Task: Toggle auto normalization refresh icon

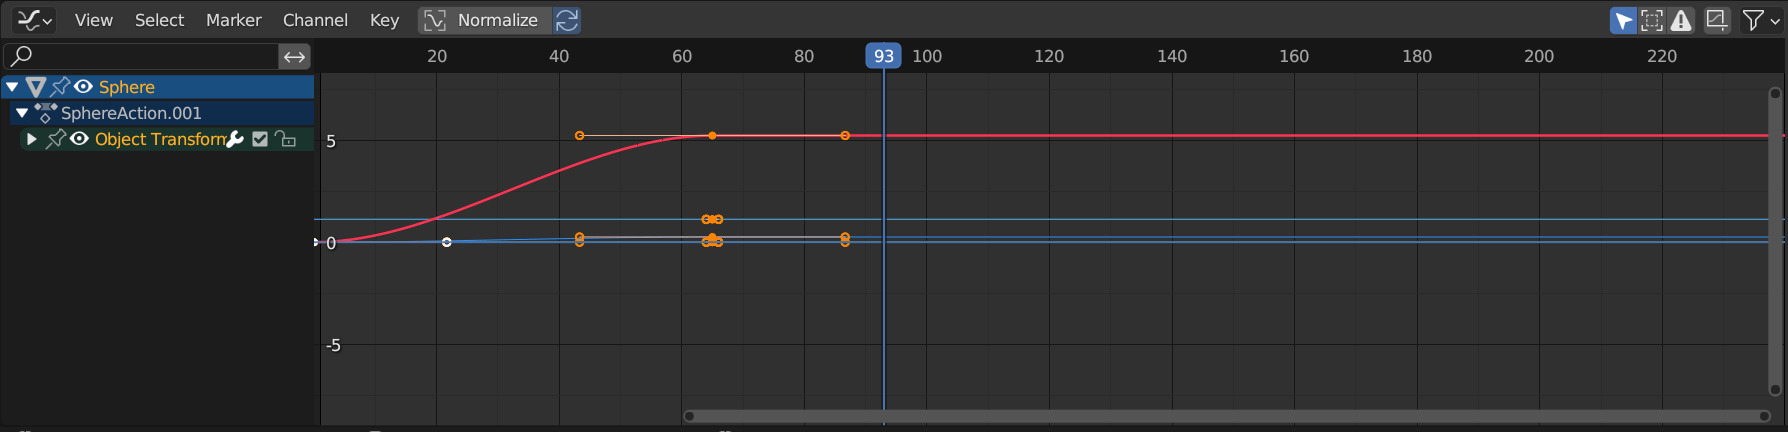Action: point(567,20)
